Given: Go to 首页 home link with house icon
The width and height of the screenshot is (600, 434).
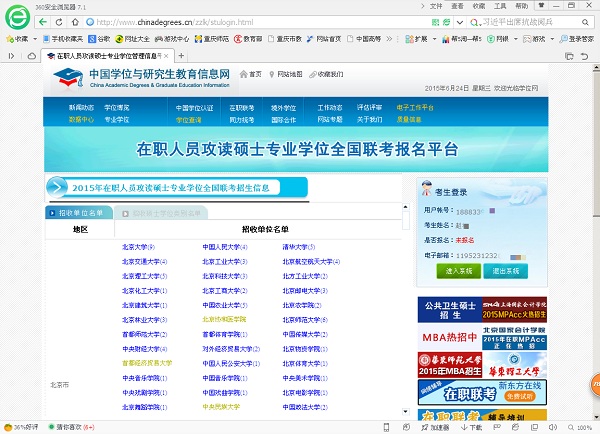Looking at the screenshot, I should [251, 74].
